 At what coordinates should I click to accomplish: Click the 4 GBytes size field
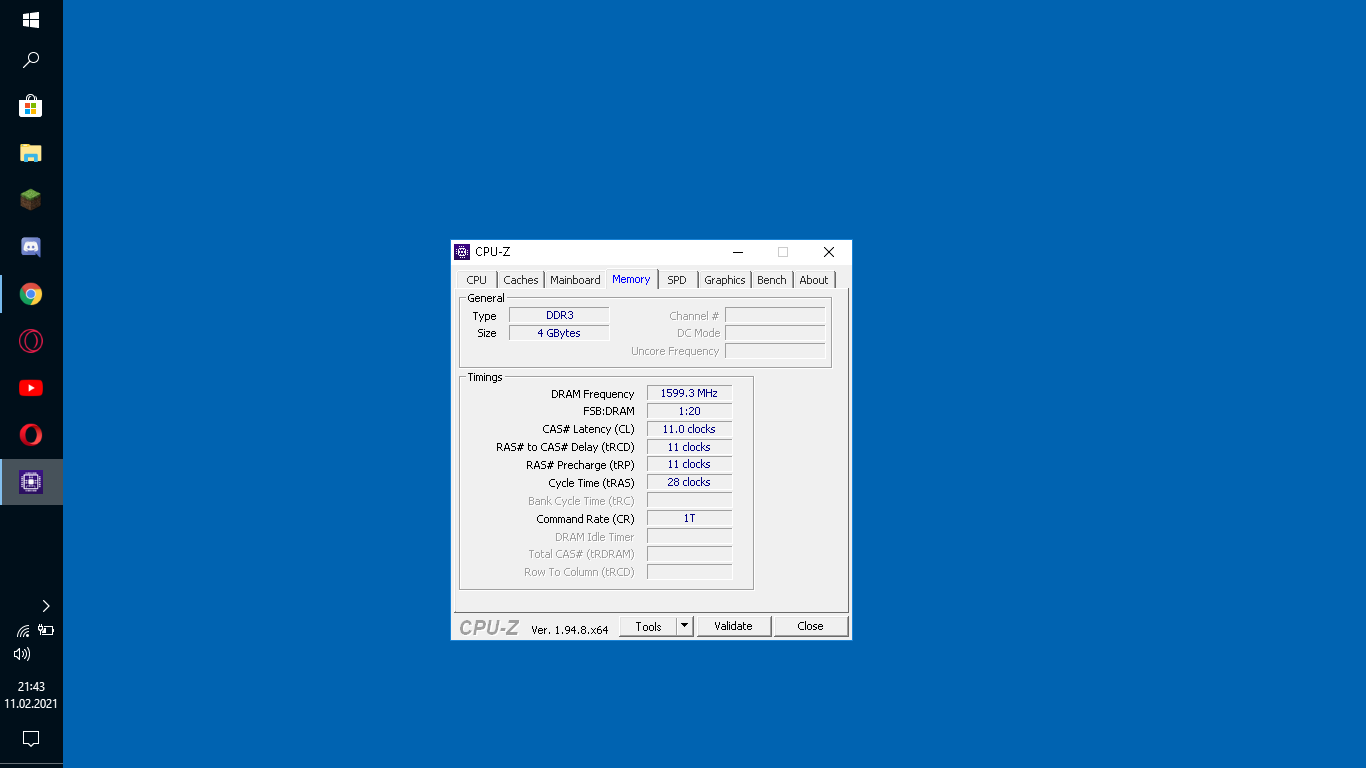[x=559, y=333]
